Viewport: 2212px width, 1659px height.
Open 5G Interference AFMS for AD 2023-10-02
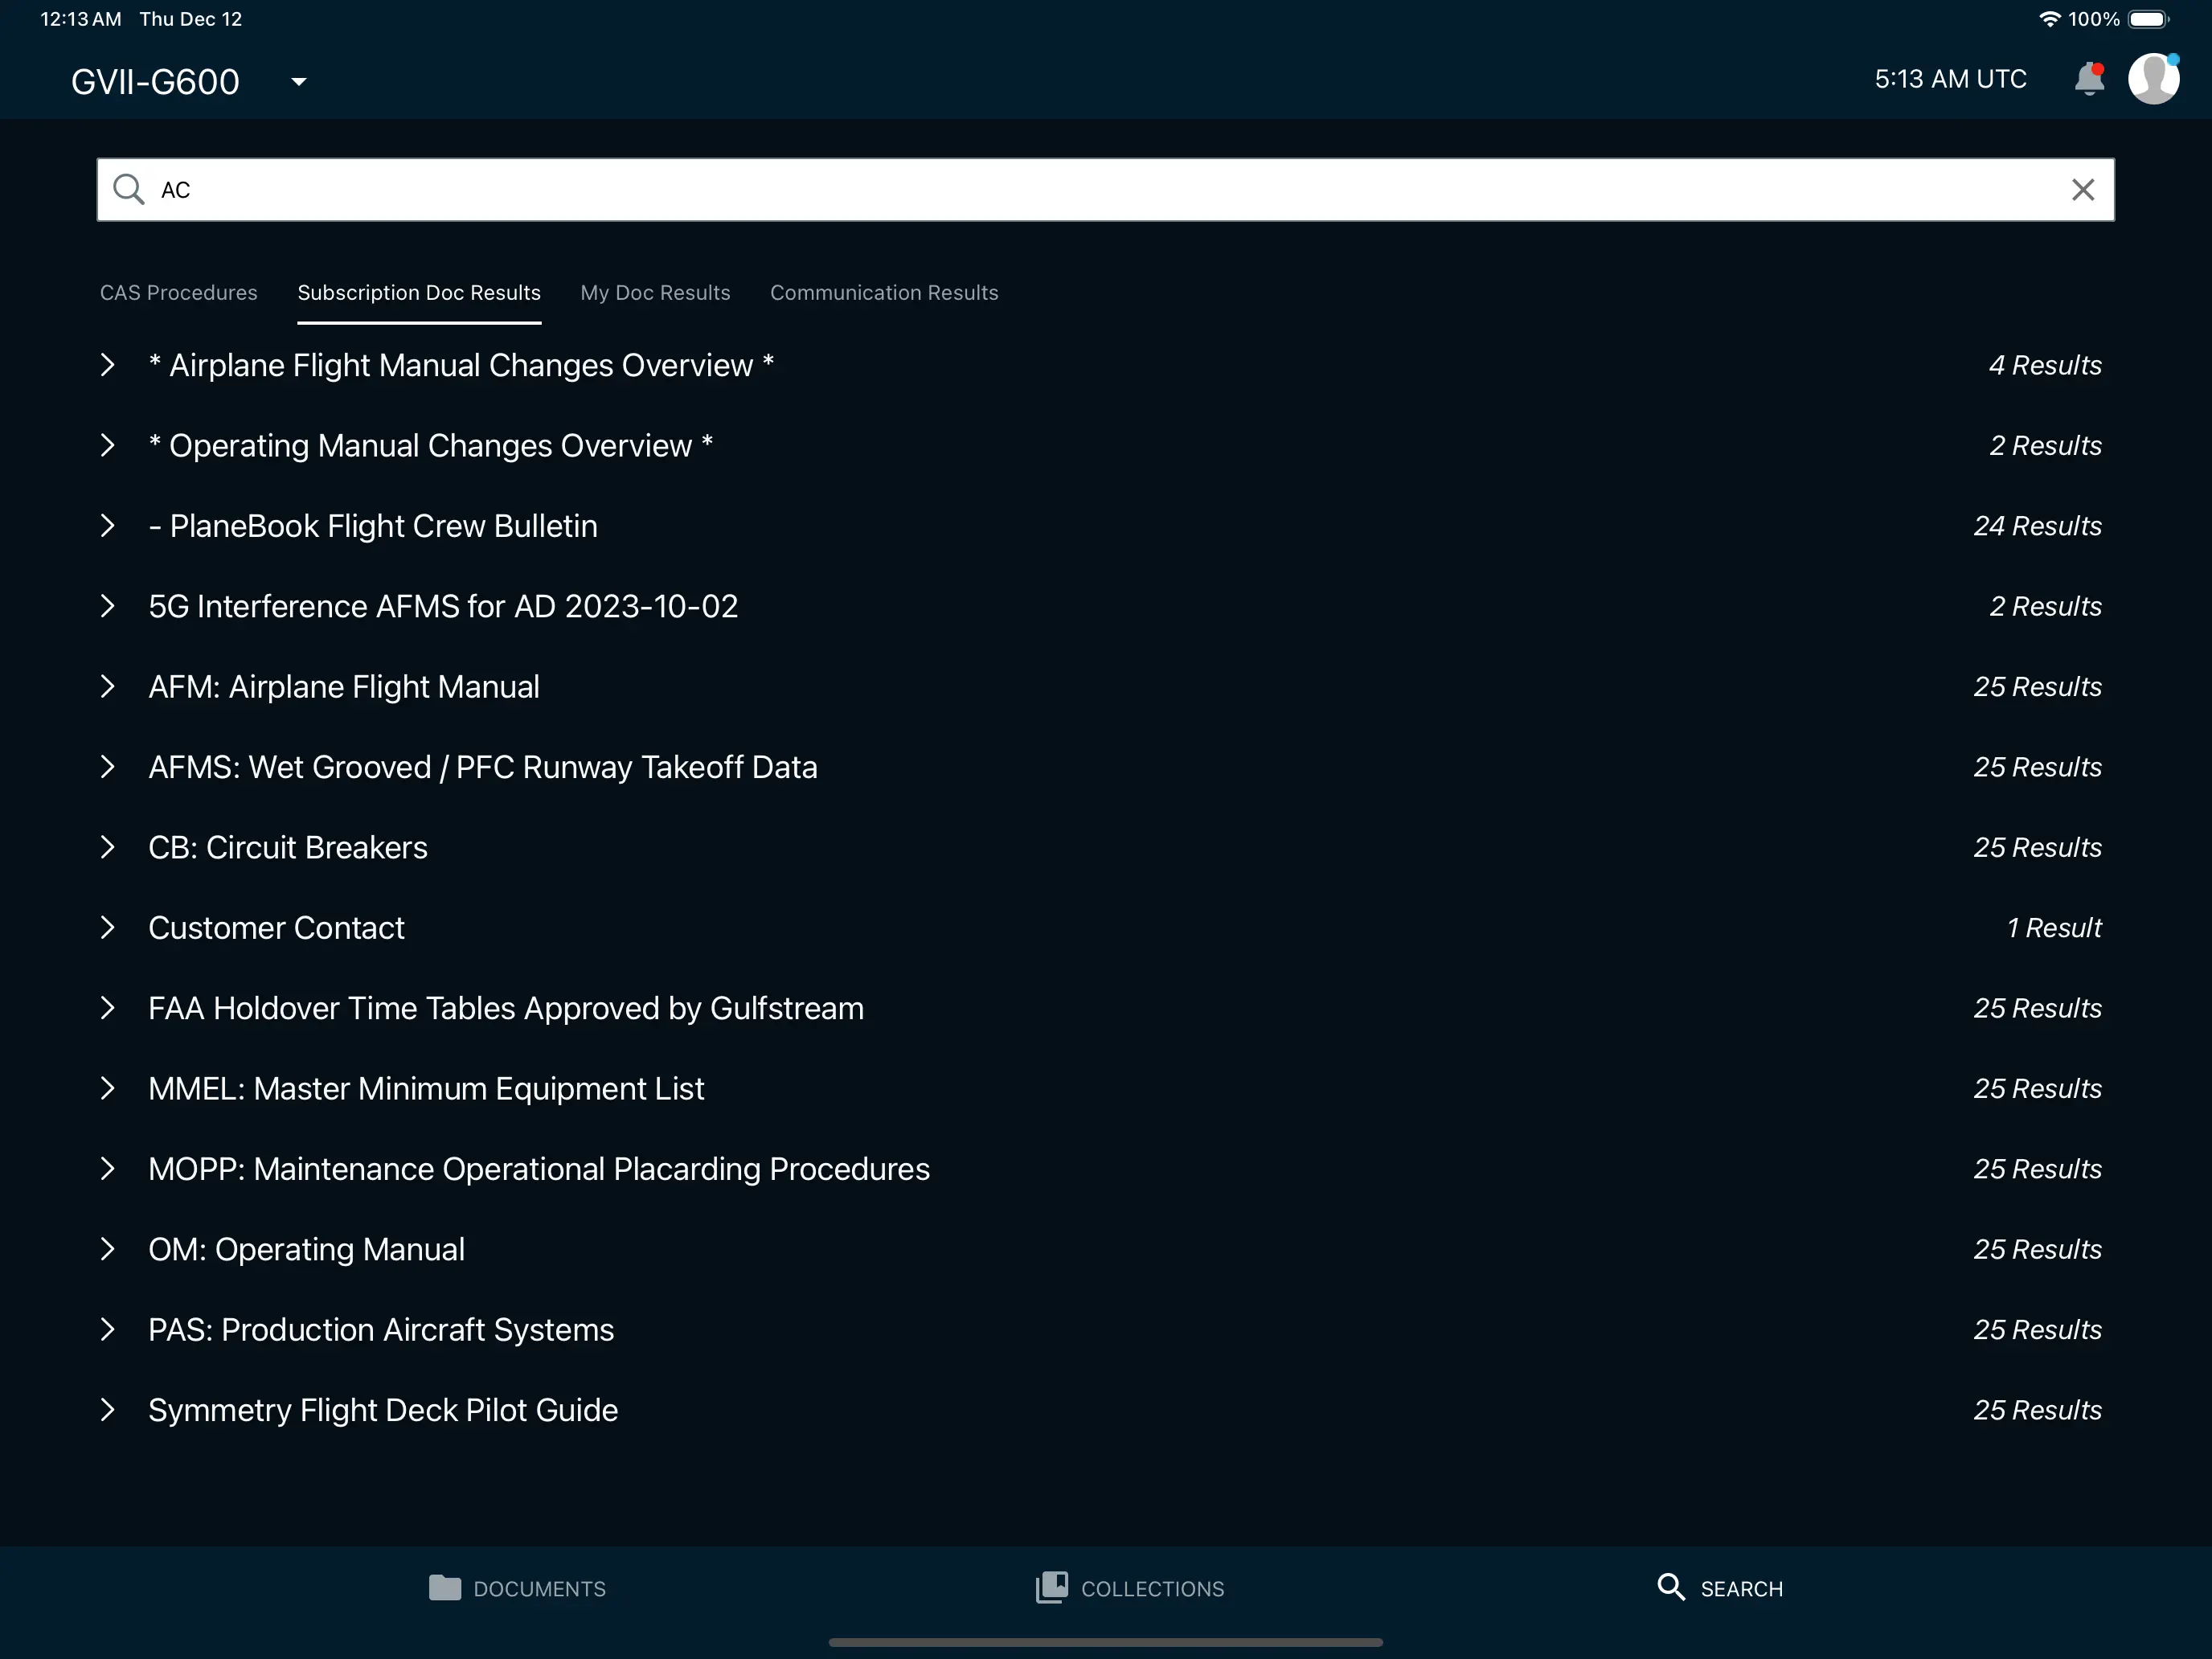(x=443, y=607)
